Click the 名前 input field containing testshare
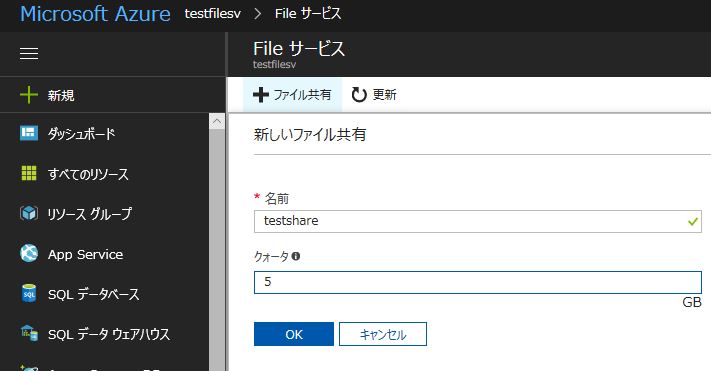The width and height of the screenshot is (711, 371). tap(477, 221)
